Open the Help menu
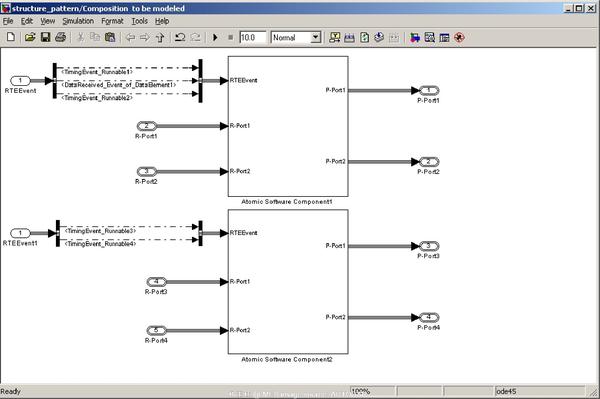600x399 pixels. coord(162,21)
